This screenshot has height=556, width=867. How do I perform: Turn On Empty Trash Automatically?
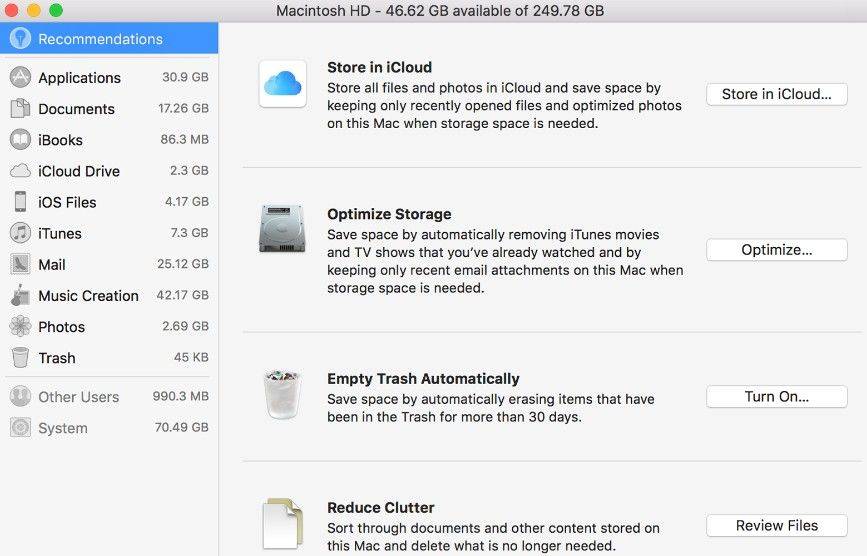(776, 397)
